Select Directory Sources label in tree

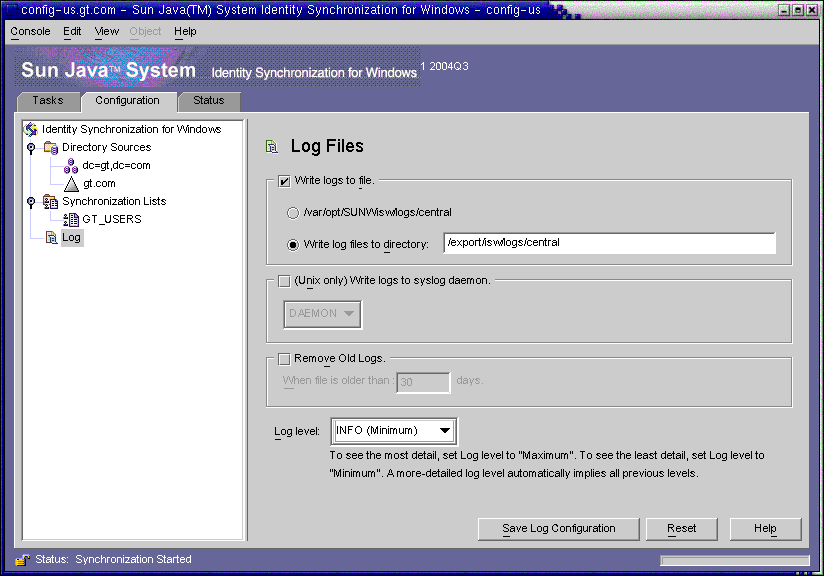[107, 148]
